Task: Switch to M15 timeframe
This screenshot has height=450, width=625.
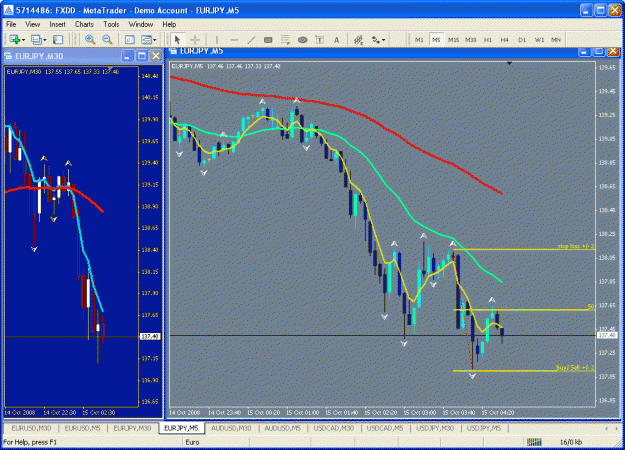Action: [453, 40]
